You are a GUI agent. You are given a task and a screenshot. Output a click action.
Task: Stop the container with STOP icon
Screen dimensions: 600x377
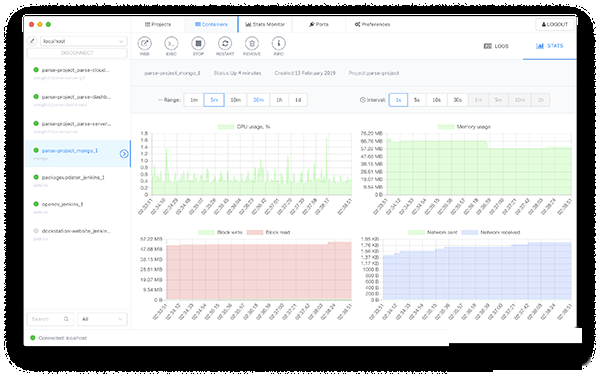tap(198, 43)
